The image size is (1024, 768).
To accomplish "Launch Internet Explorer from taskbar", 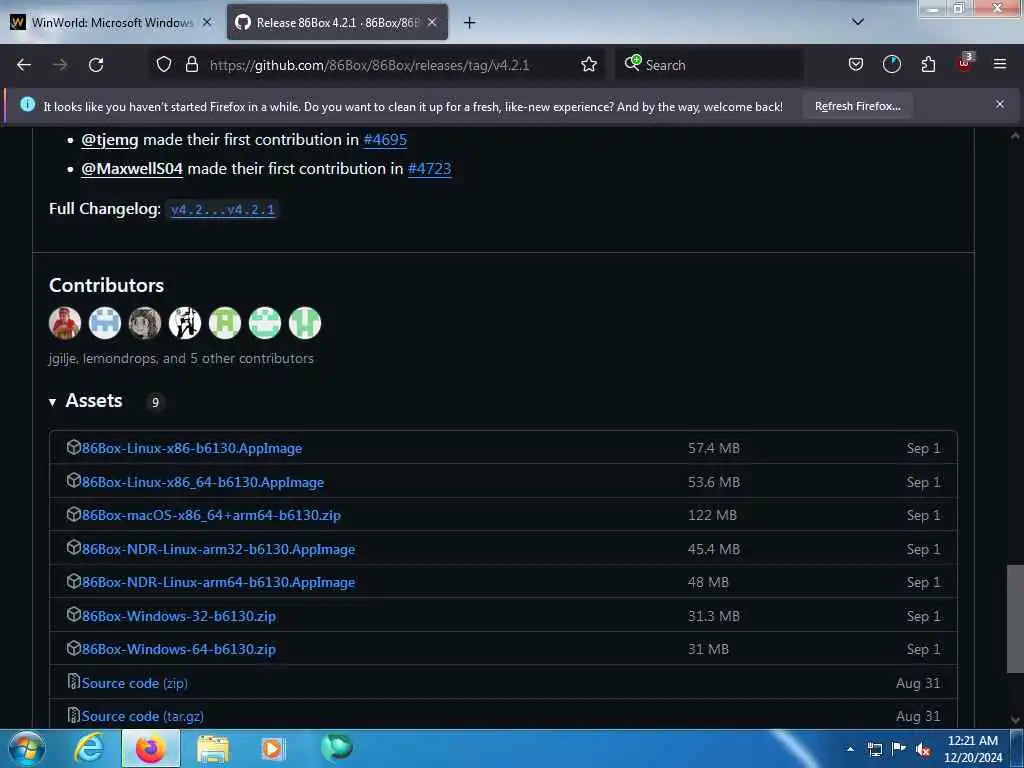I will point(89,749).
